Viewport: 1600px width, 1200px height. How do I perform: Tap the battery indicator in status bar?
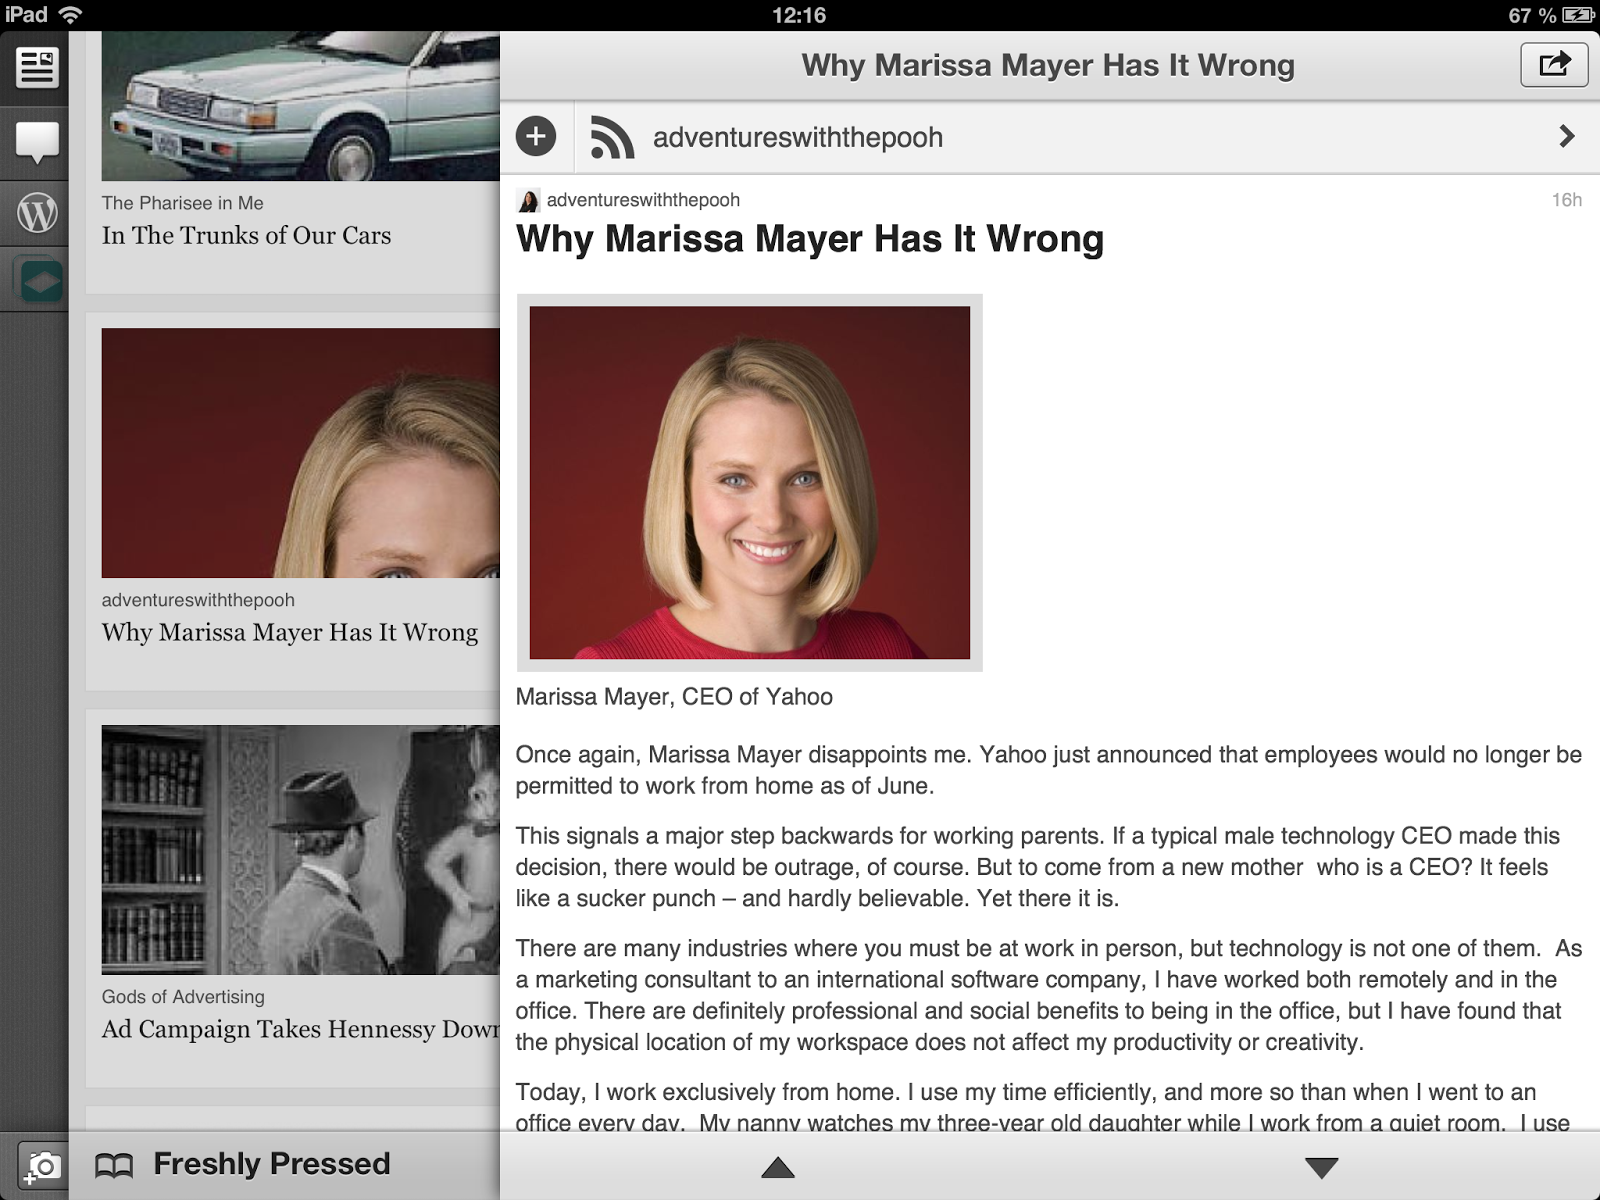click(1578, 15)
